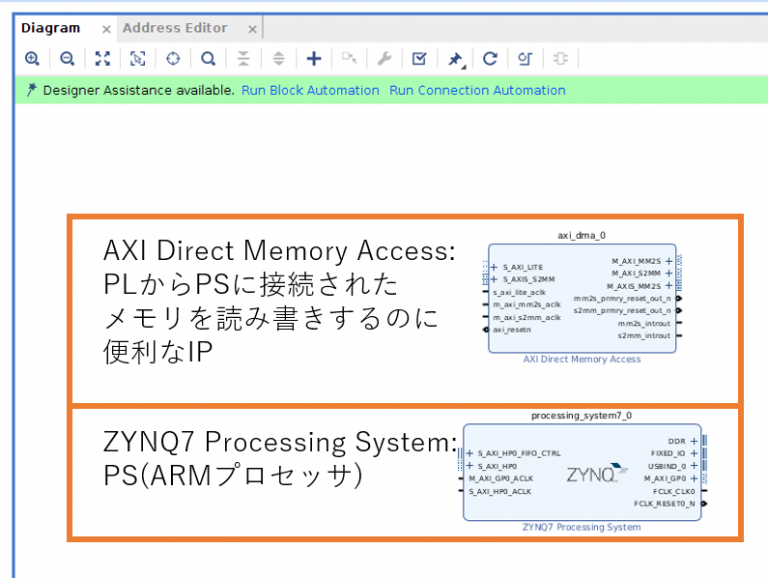The height and width of the screenshot is (578, 768).
Task: Click the Zoom Out toolbar icon
Action: point(67,59)
